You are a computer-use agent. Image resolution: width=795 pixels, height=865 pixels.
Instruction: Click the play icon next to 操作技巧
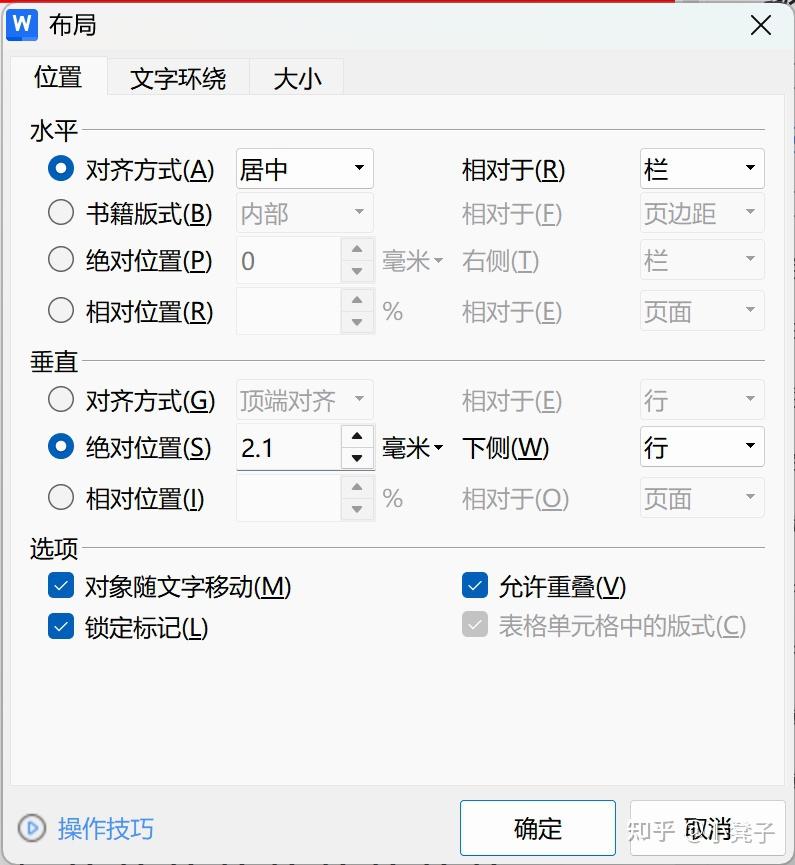click(x=31, y=828)
